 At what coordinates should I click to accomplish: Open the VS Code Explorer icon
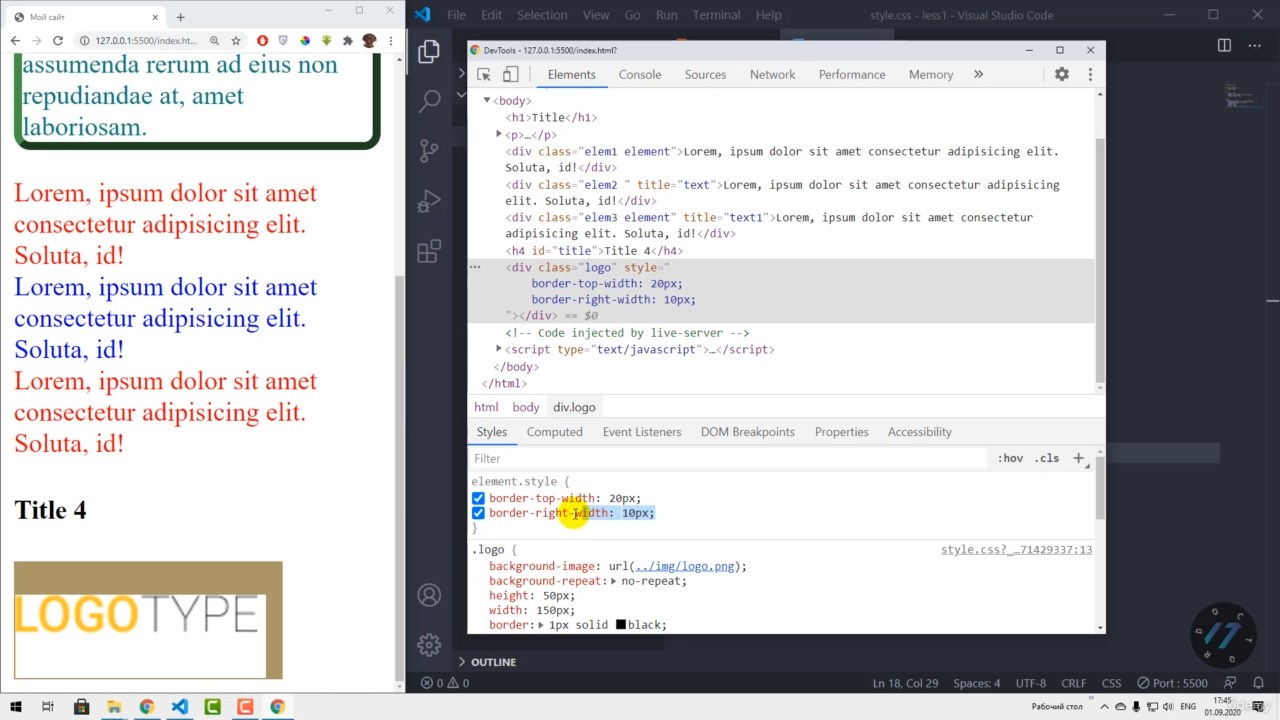point(429,52)
